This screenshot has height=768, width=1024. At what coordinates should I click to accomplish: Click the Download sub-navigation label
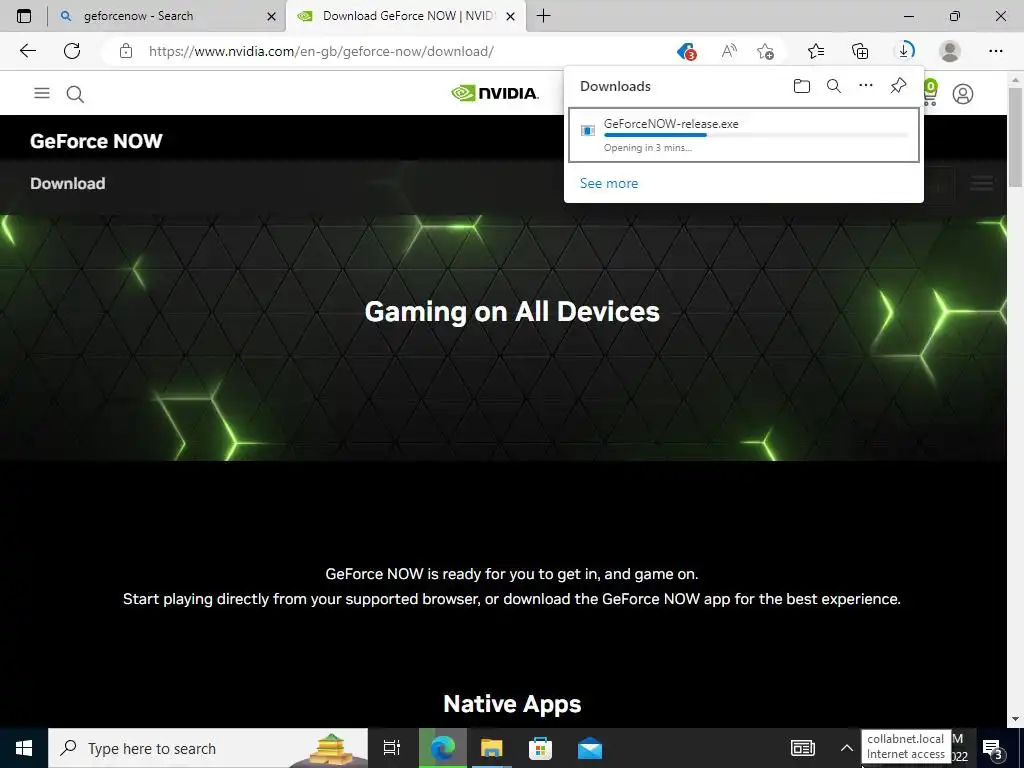click(68, 184)
